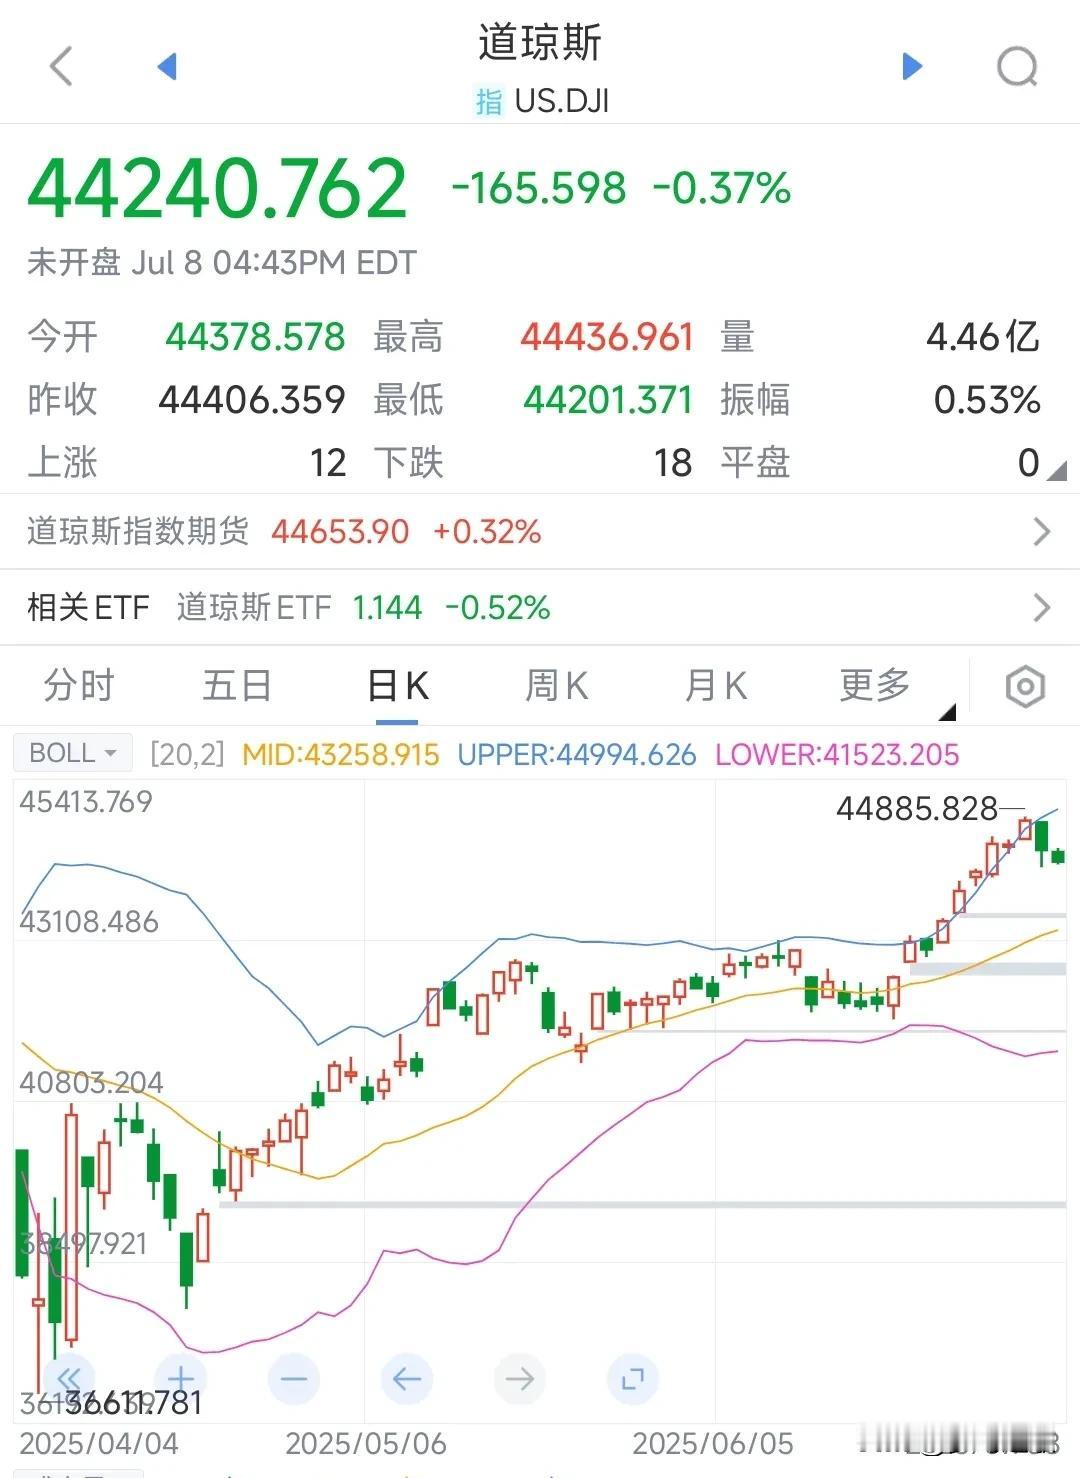The image size is (1080, 1478).
Task: Tap the MID:43258.915 value
Action: coord(341,754)
